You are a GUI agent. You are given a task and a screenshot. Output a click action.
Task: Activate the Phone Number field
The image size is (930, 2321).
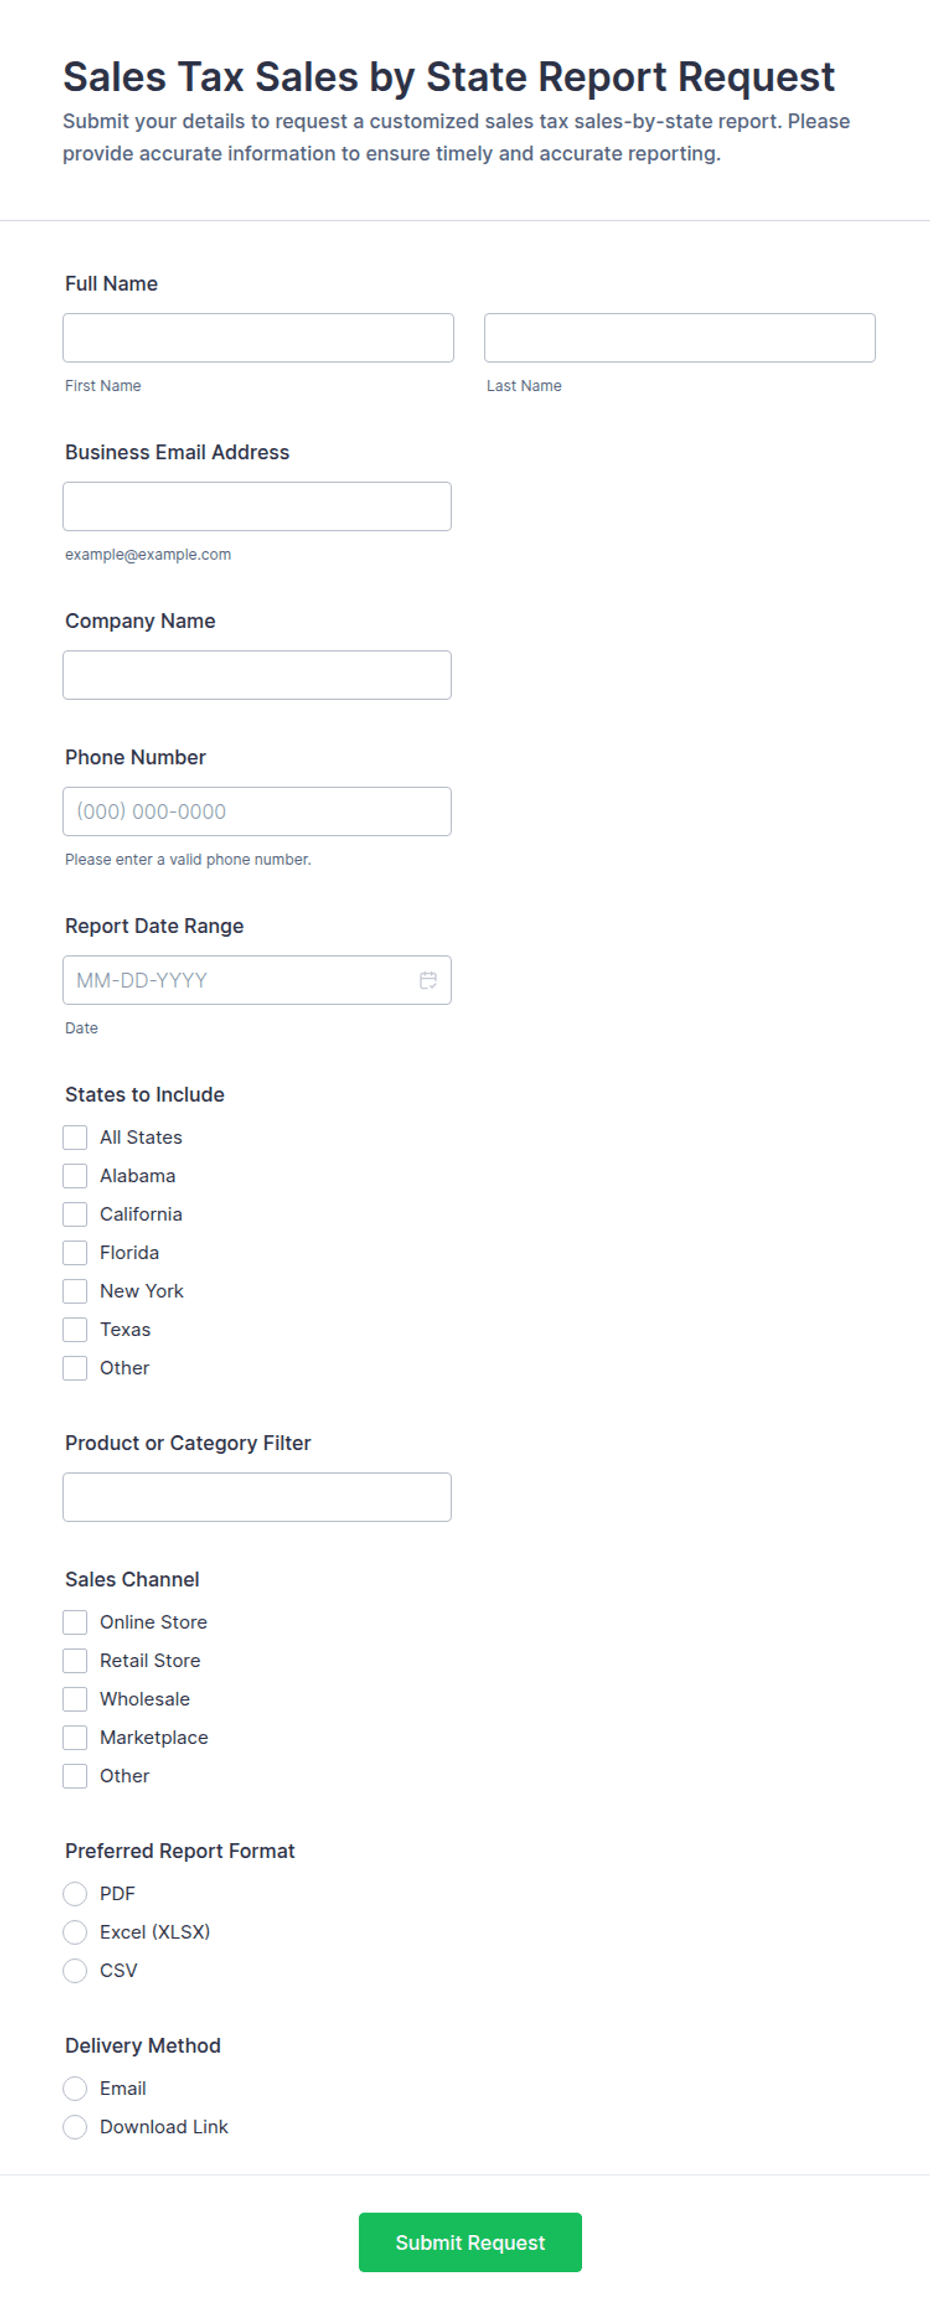tap(257, 811)
